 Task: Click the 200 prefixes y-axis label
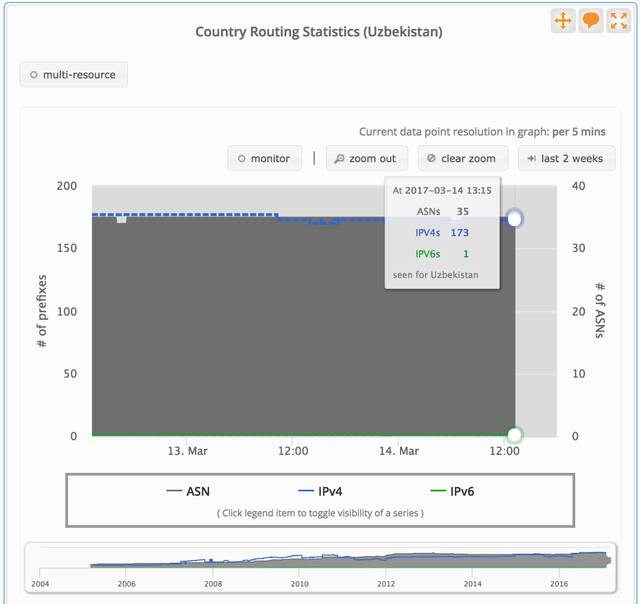67,186
